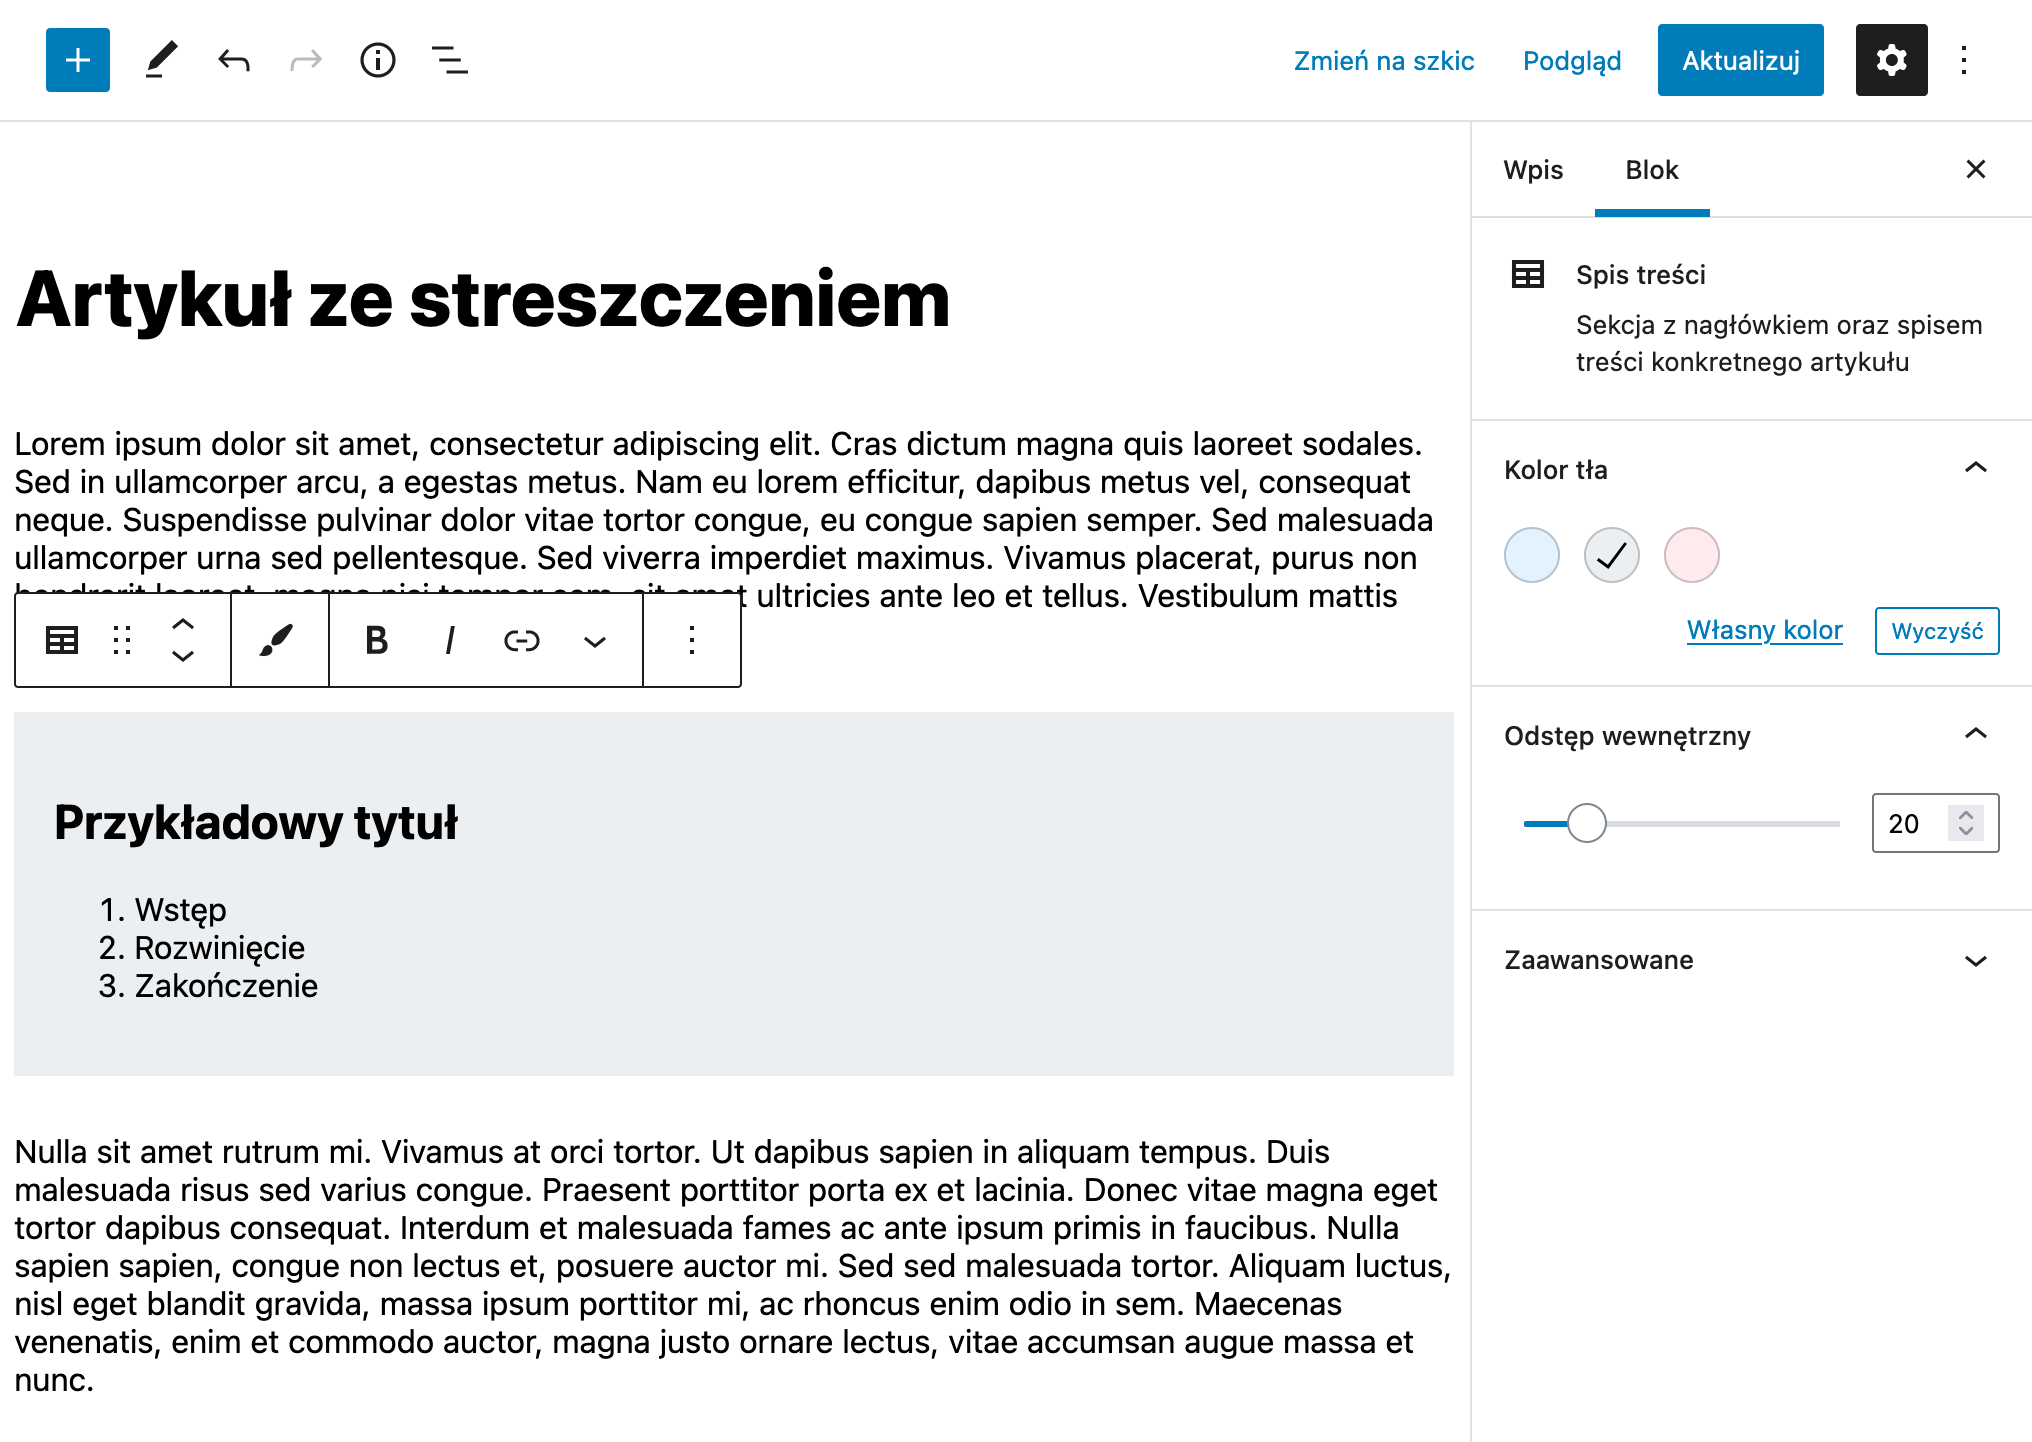The image size is (2032, 1442).
Task: Click the Sekcja z nagłówkiem block description
Action: 1779,343
